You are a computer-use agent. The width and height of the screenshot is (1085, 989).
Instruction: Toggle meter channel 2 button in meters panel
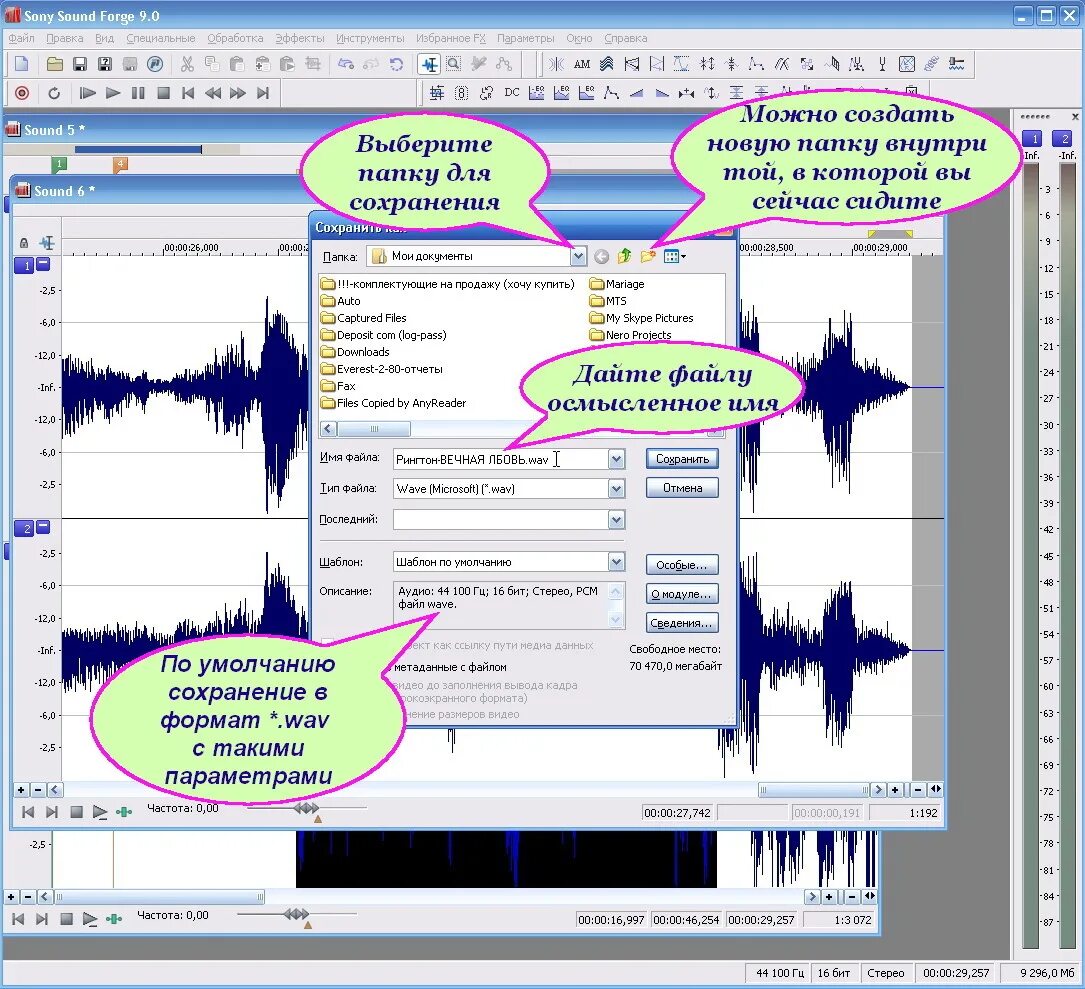pyautogui.click(x=1062, y=138)
